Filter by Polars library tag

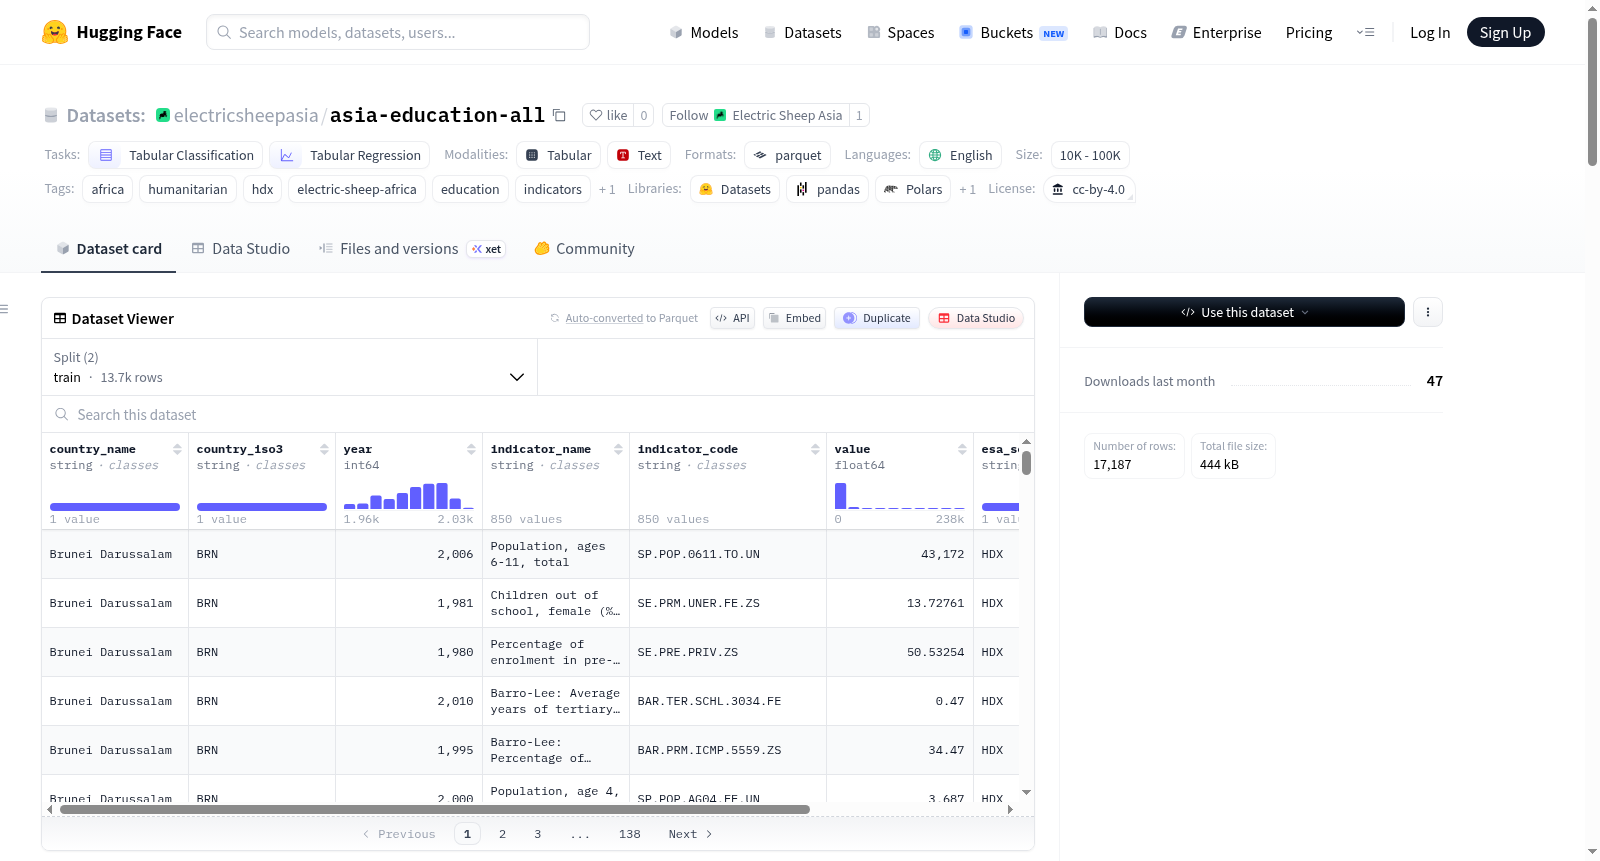coord(913,189)
